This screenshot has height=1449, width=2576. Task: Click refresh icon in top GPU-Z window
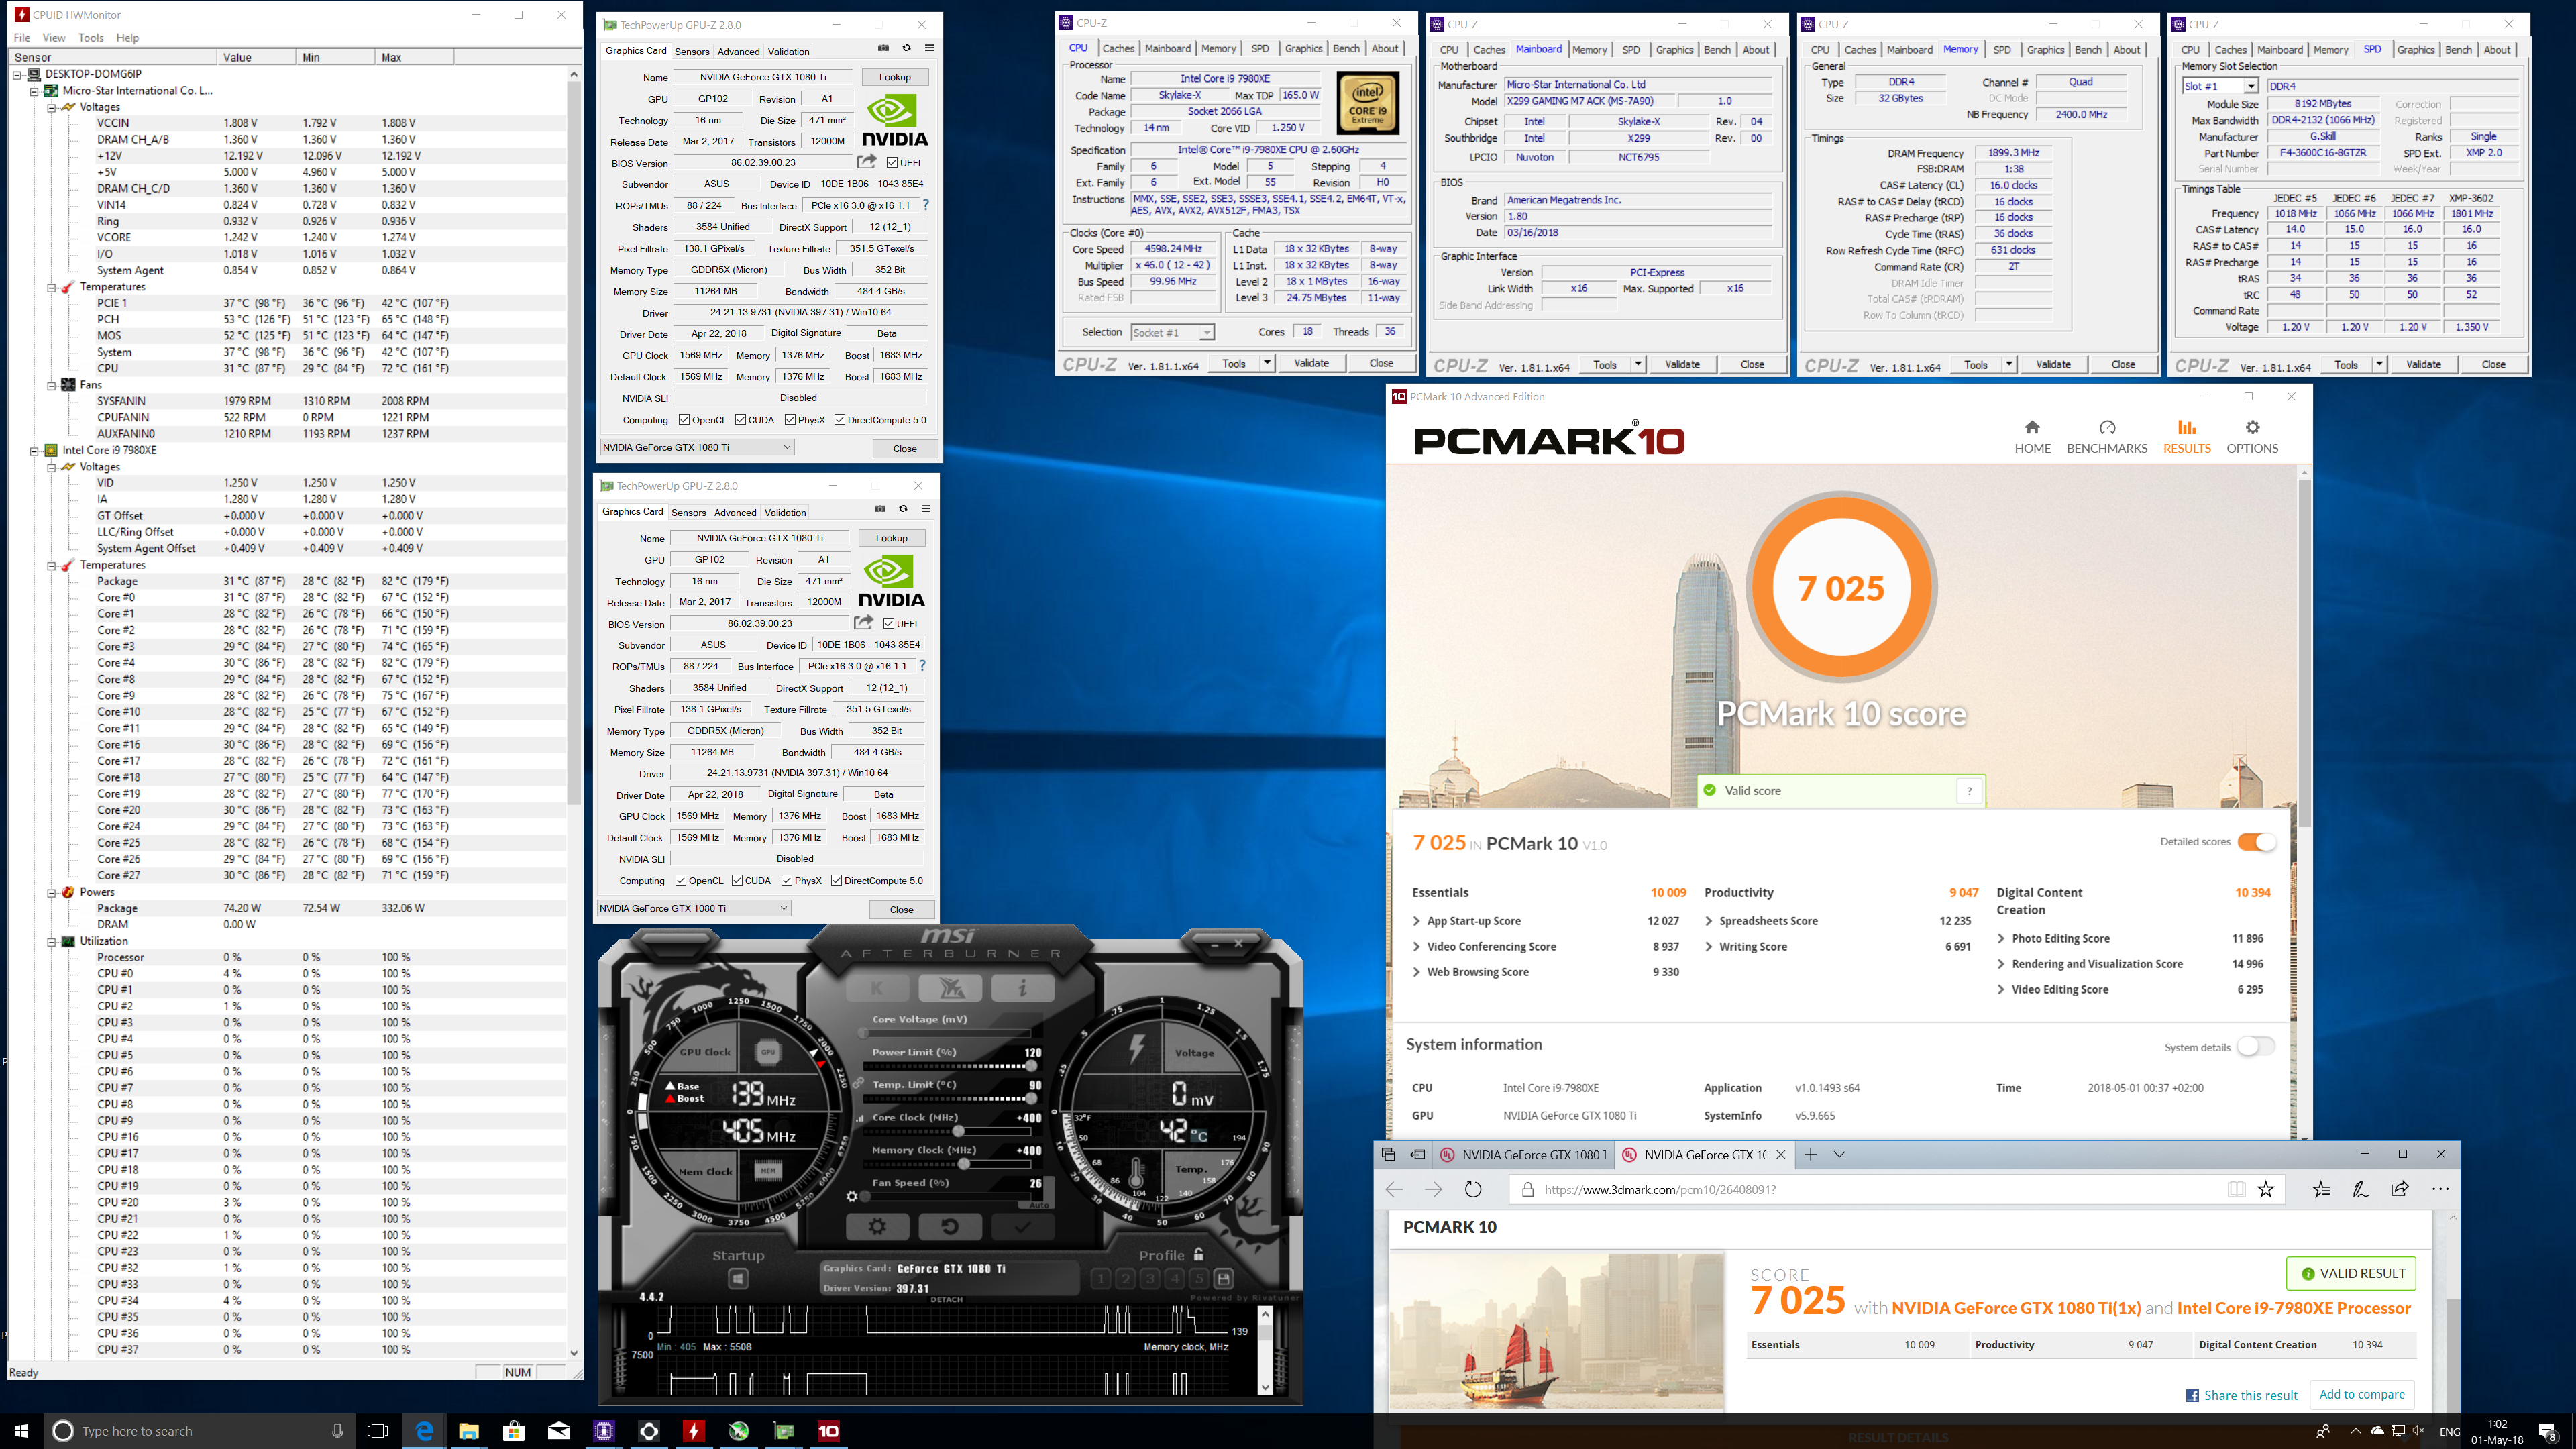(x=906, y=48)
